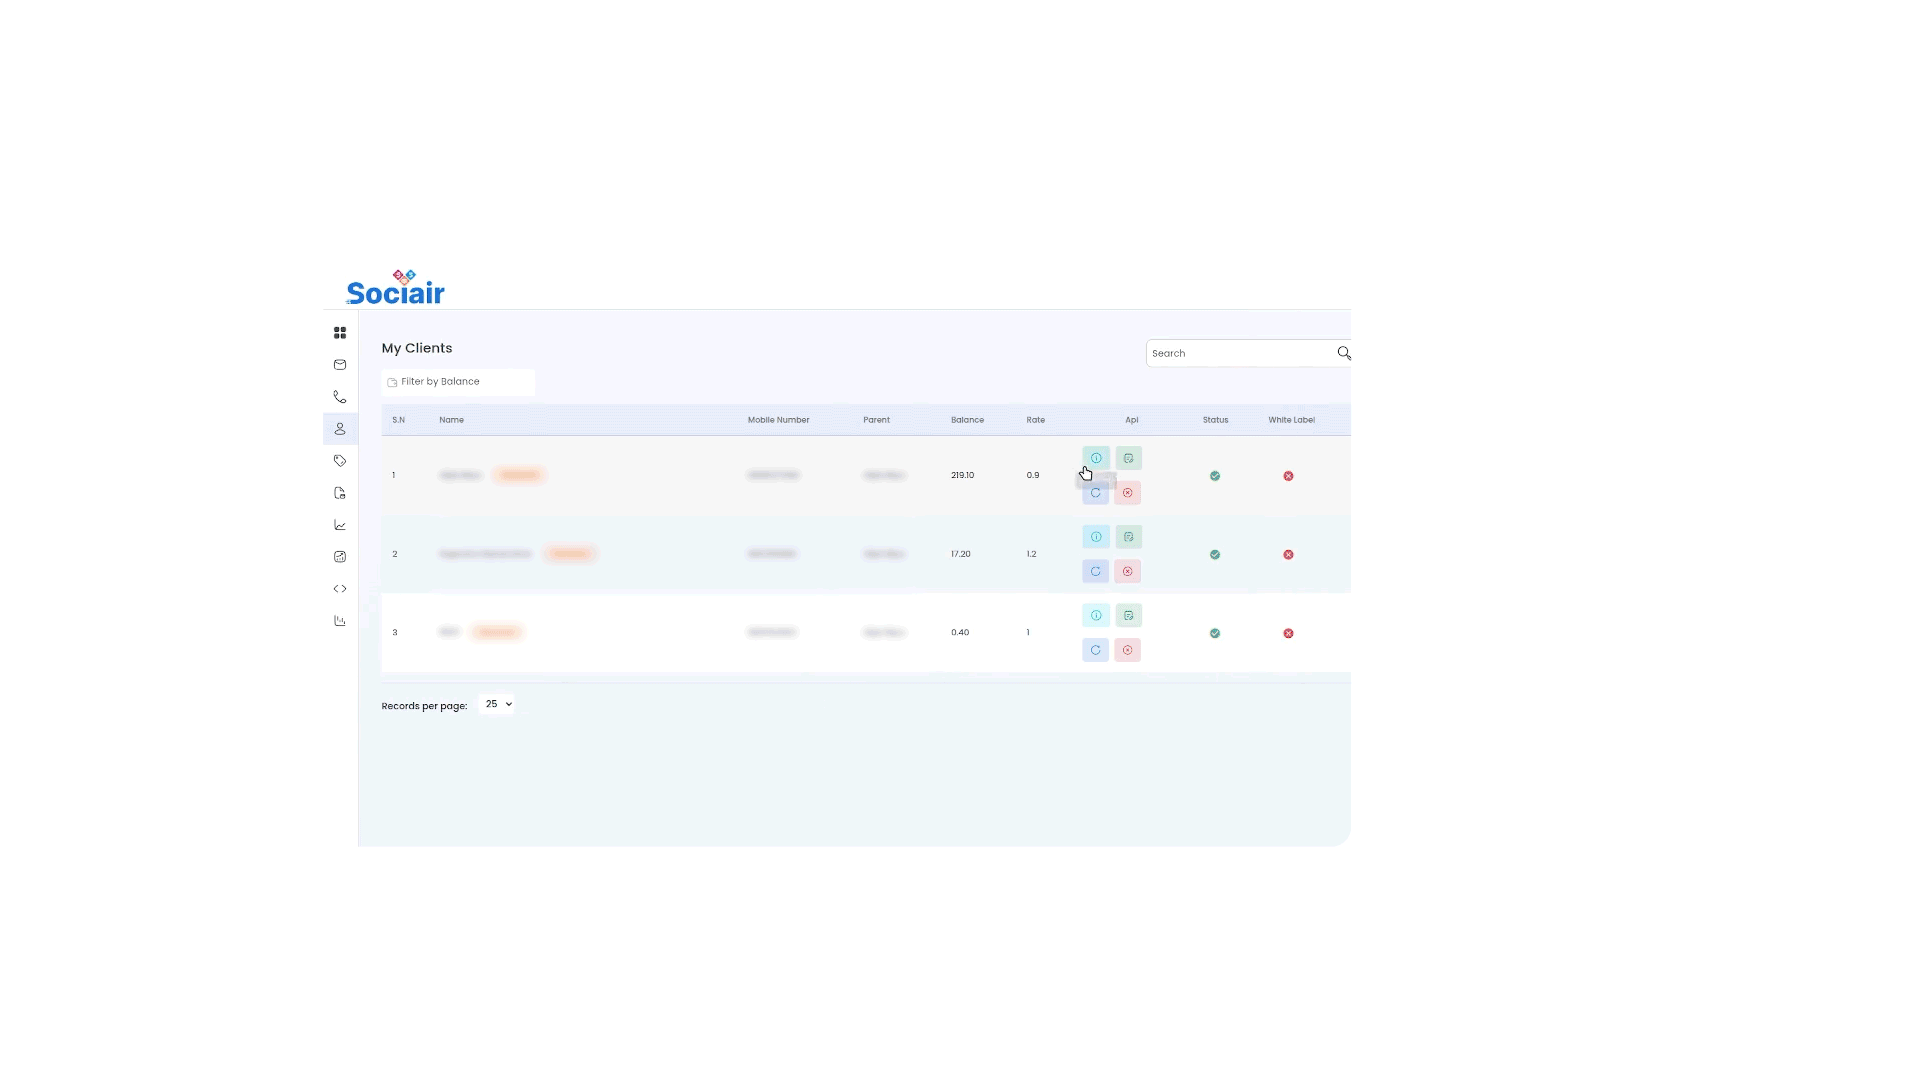Open the dashboard grid icon in sidebar
Viewport: 1922px width, 1080px height.
click(340, 333)
